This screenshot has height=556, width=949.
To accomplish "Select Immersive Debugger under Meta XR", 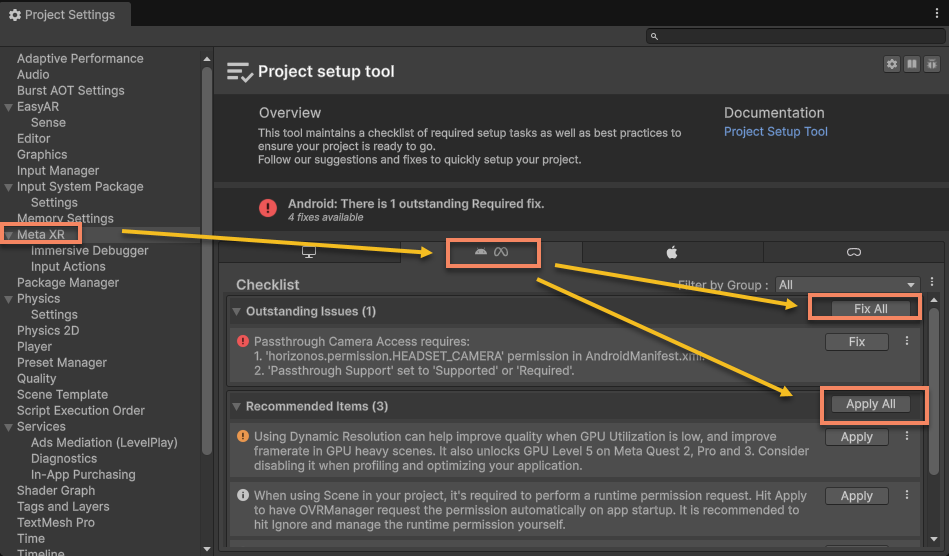I will [x=90, y=250].
